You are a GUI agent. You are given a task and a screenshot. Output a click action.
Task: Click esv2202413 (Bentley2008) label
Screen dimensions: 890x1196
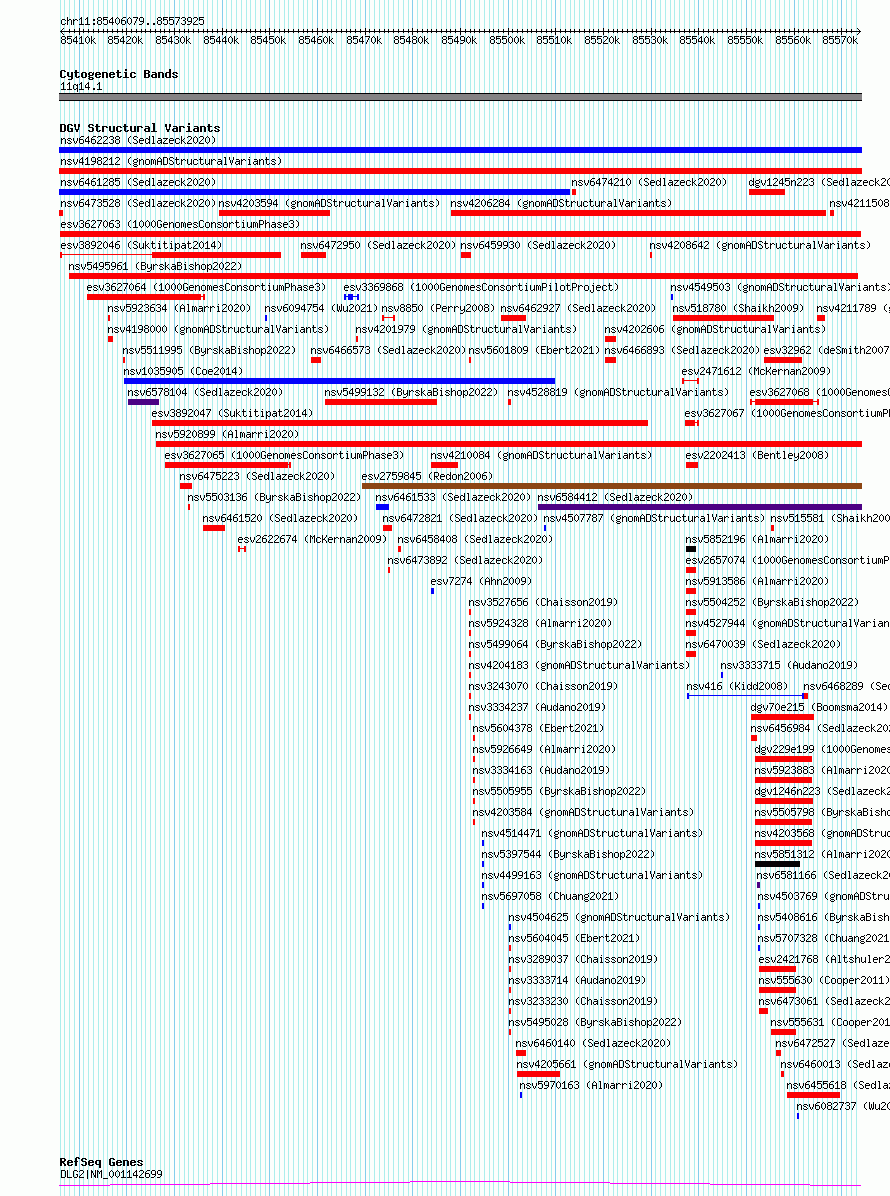click(x=757, y=455)
